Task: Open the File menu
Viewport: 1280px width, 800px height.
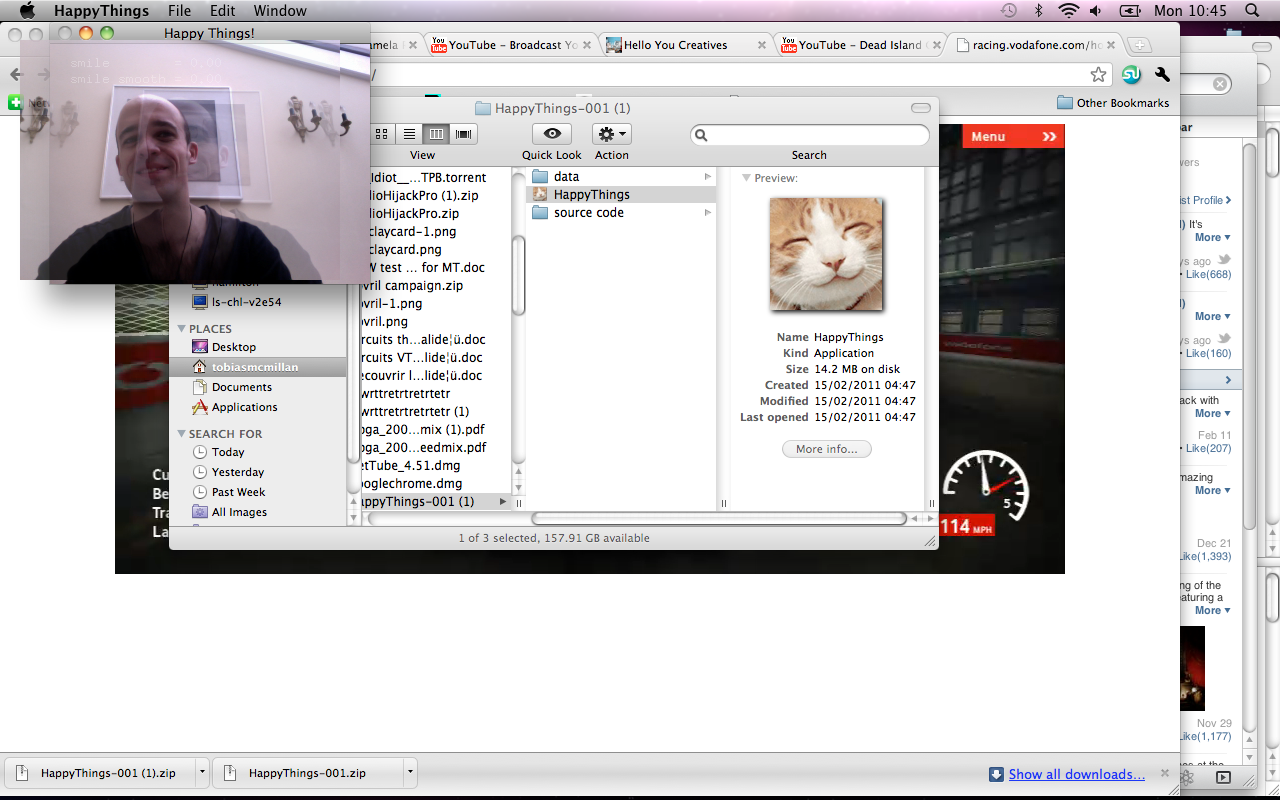Action: [179, 11]
